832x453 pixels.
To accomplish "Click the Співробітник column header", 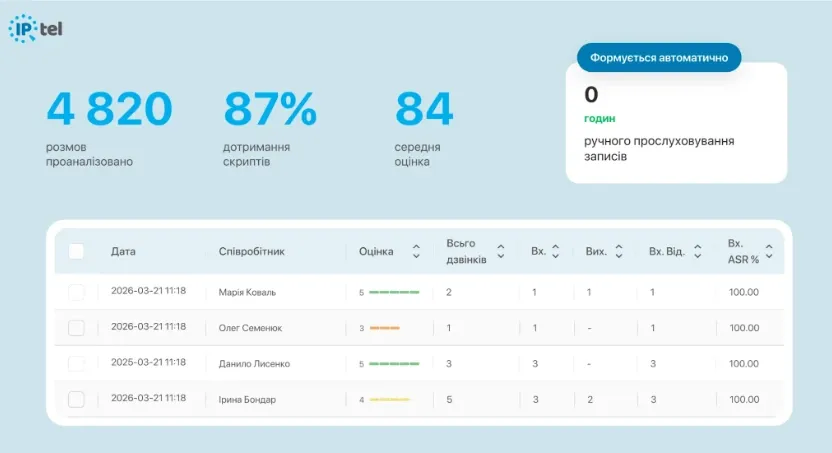I will (252, 251).
